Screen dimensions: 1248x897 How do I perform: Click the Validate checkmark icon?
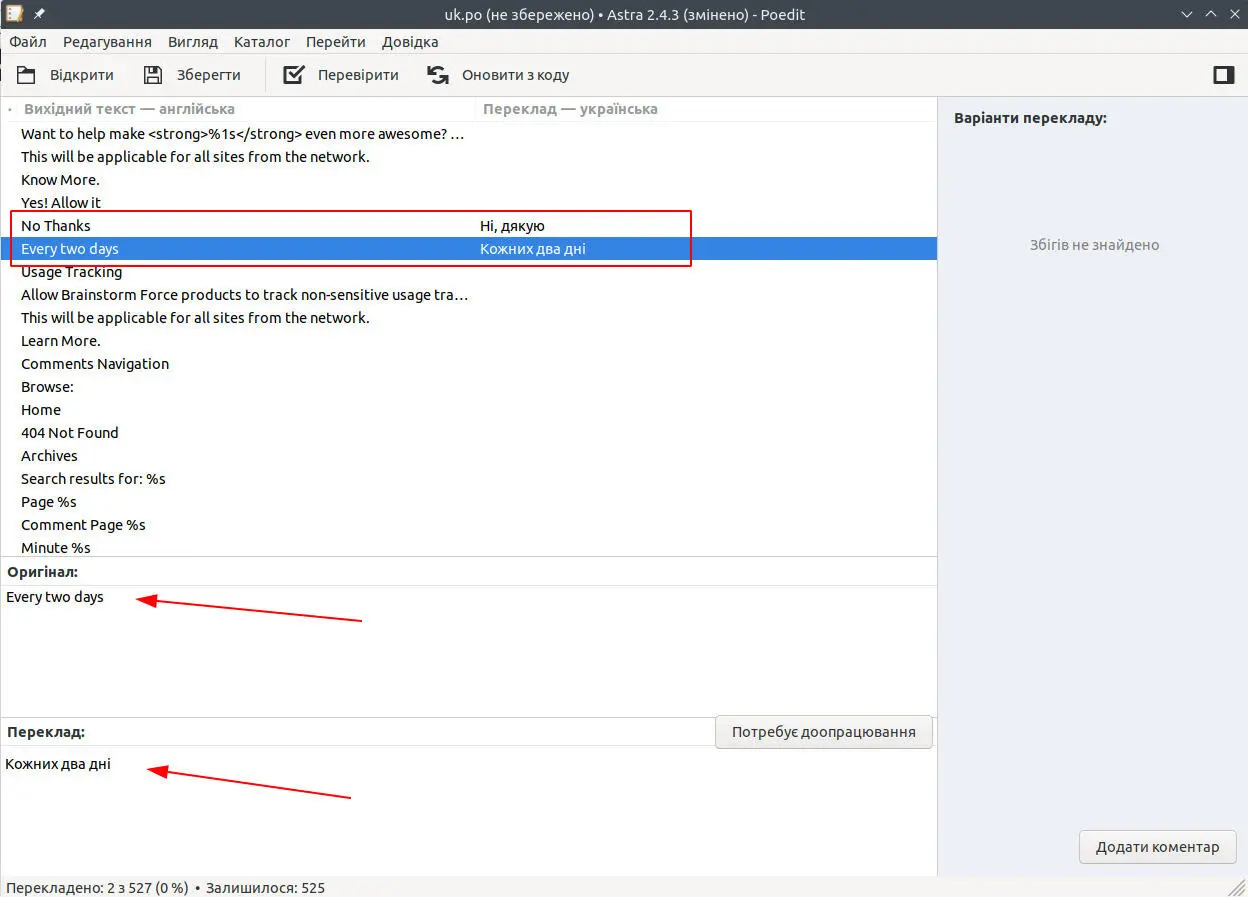click(293, 75)
